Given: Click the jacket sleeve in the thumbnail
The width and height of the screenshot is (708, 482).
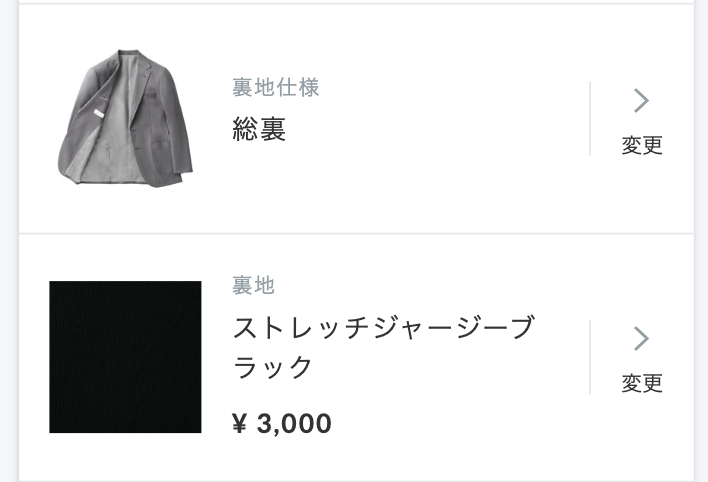Looking at the screenshot, I should click(178, 124).
